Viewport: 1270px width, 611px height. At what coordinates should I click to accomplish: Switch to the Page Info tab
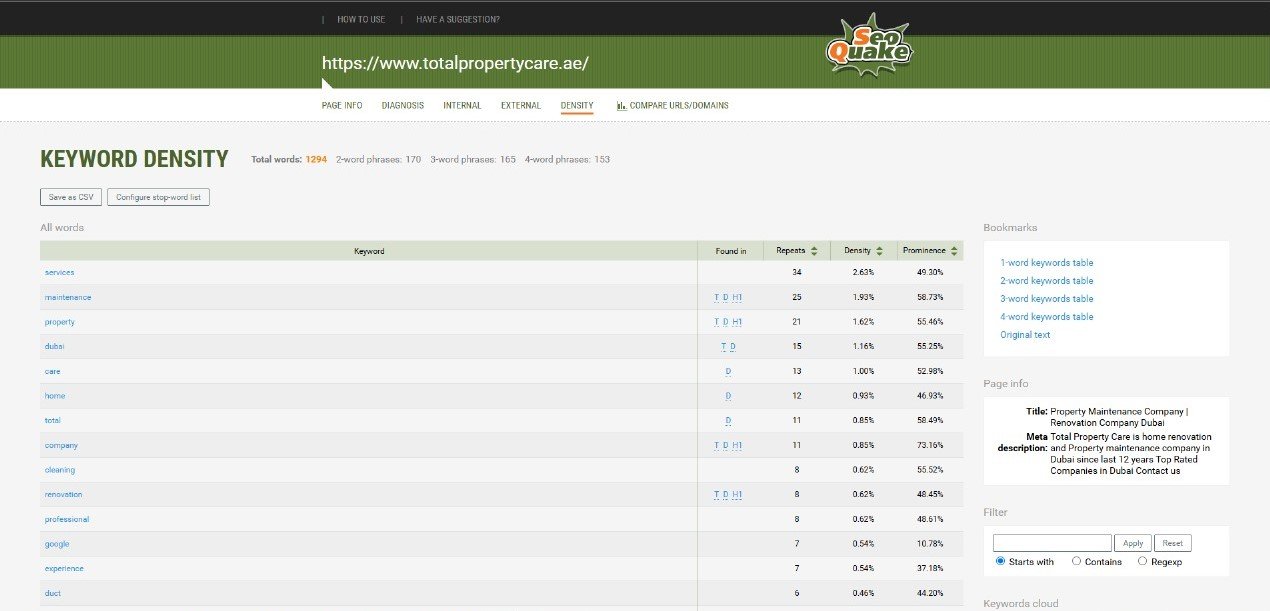click(x=342, y=105)
